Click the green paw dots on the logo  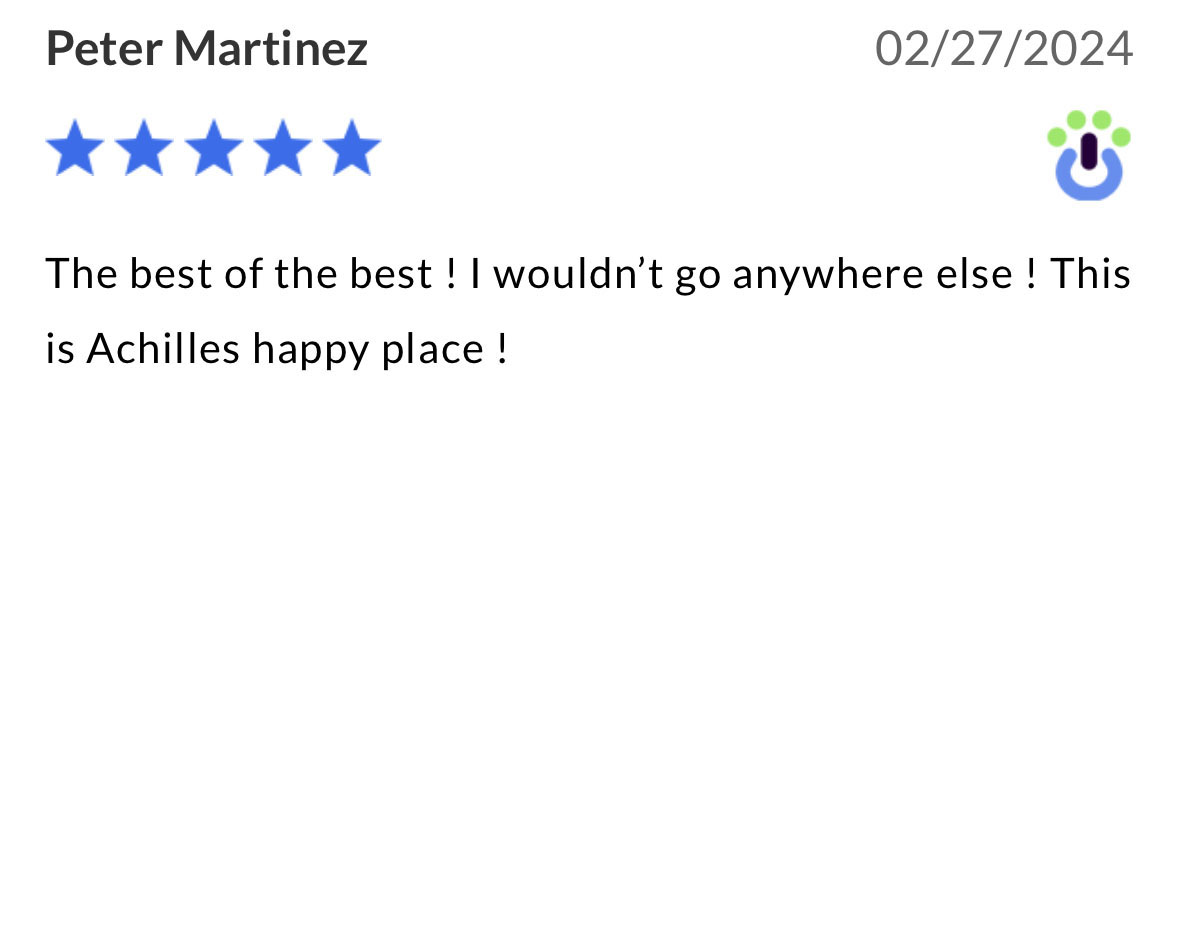click(x=1089, y=126)
